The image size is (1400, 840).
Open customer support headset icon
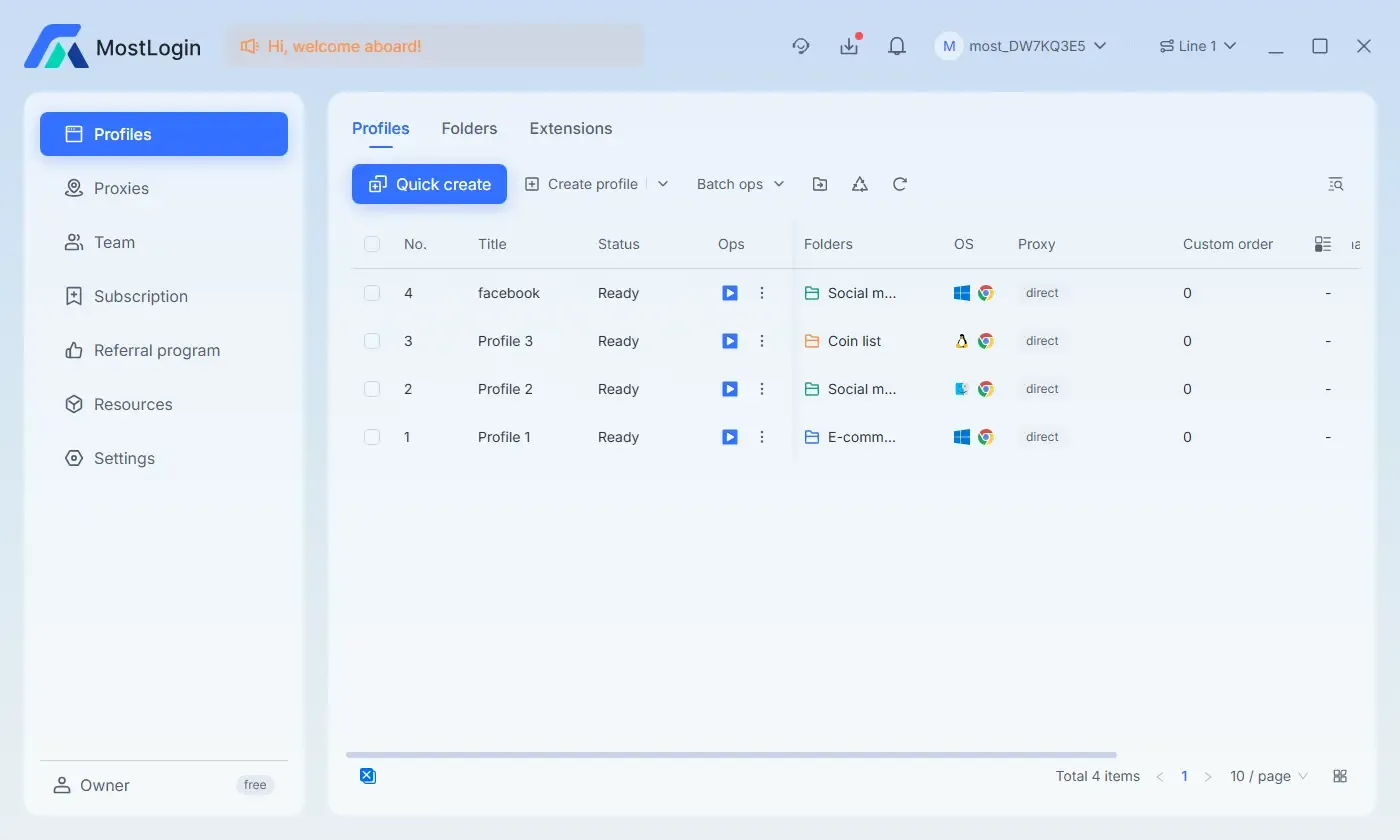pyautogui.click(x=800, y=46)
